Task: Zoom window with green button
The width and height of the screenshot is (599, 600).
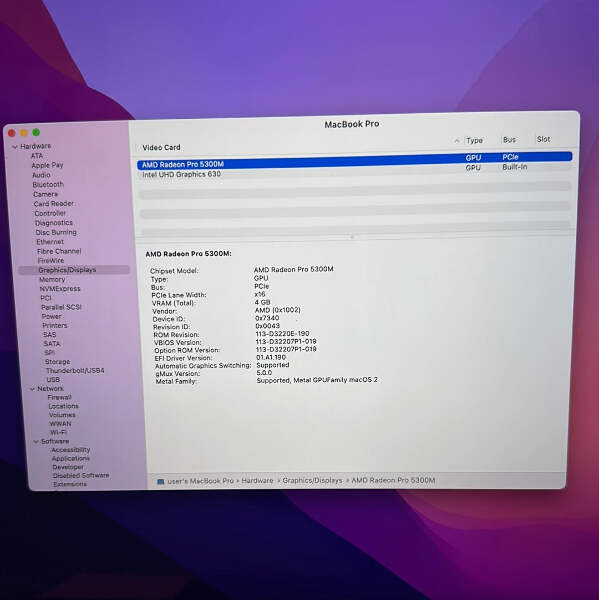Action: (36, 132)
